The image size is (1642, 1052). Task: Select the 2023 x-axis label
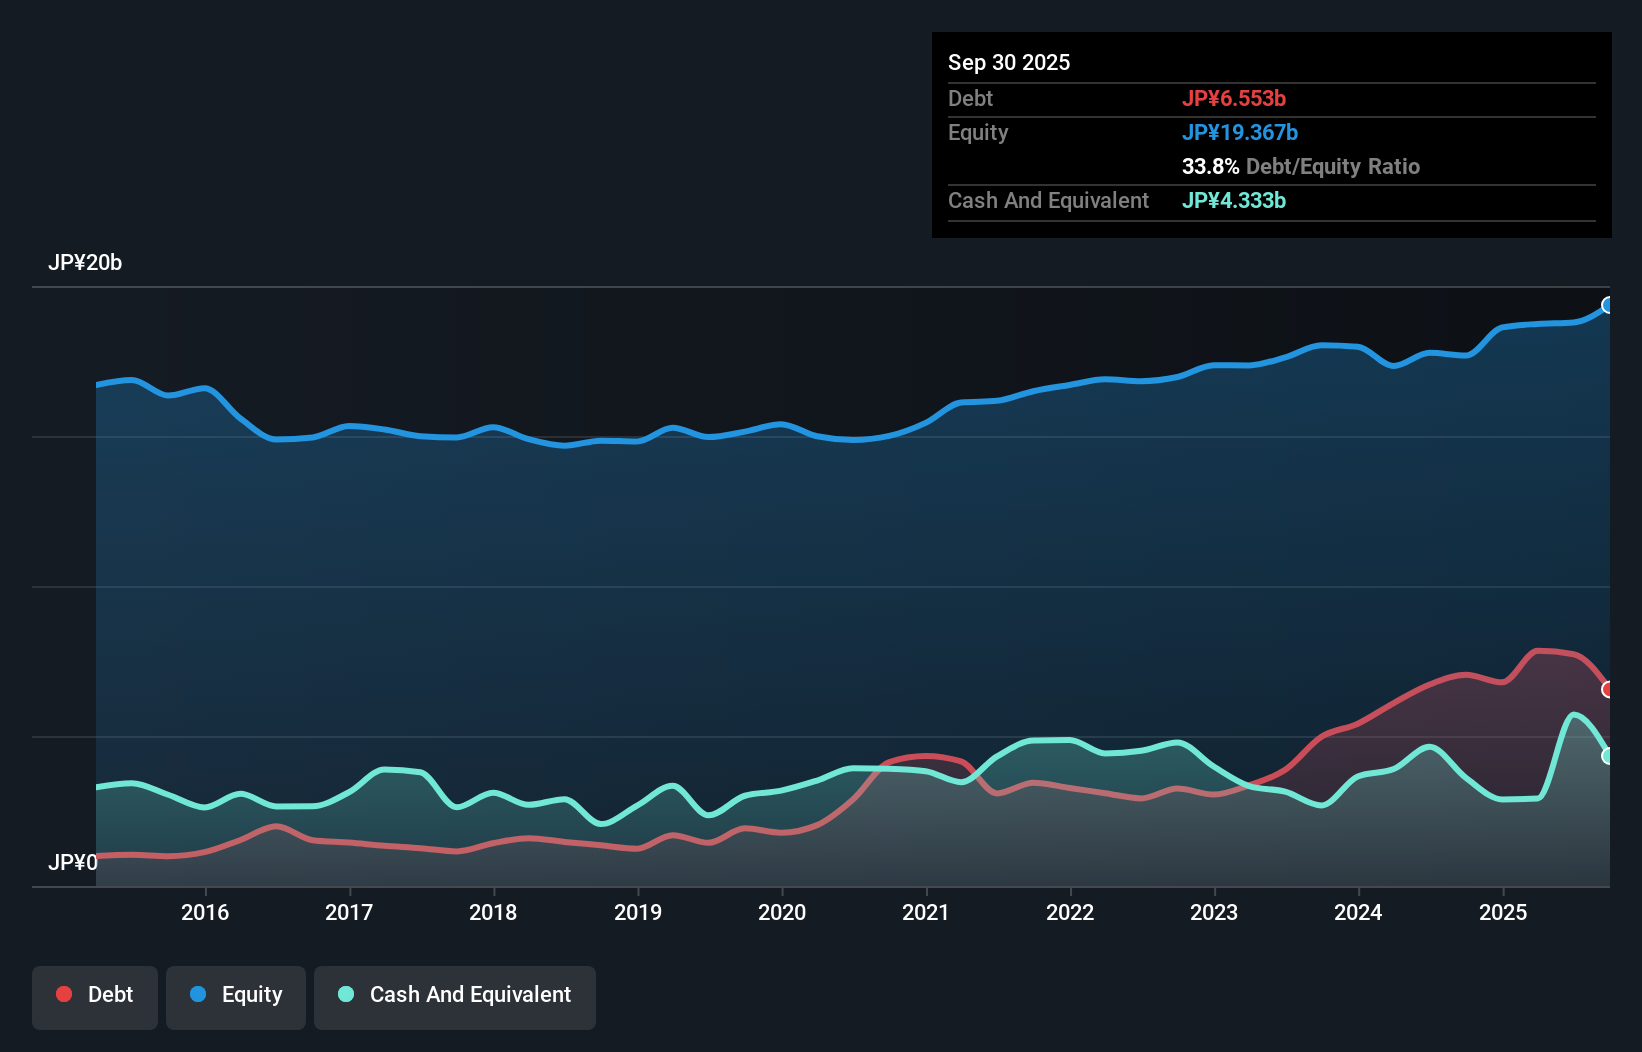[1214, 912]
